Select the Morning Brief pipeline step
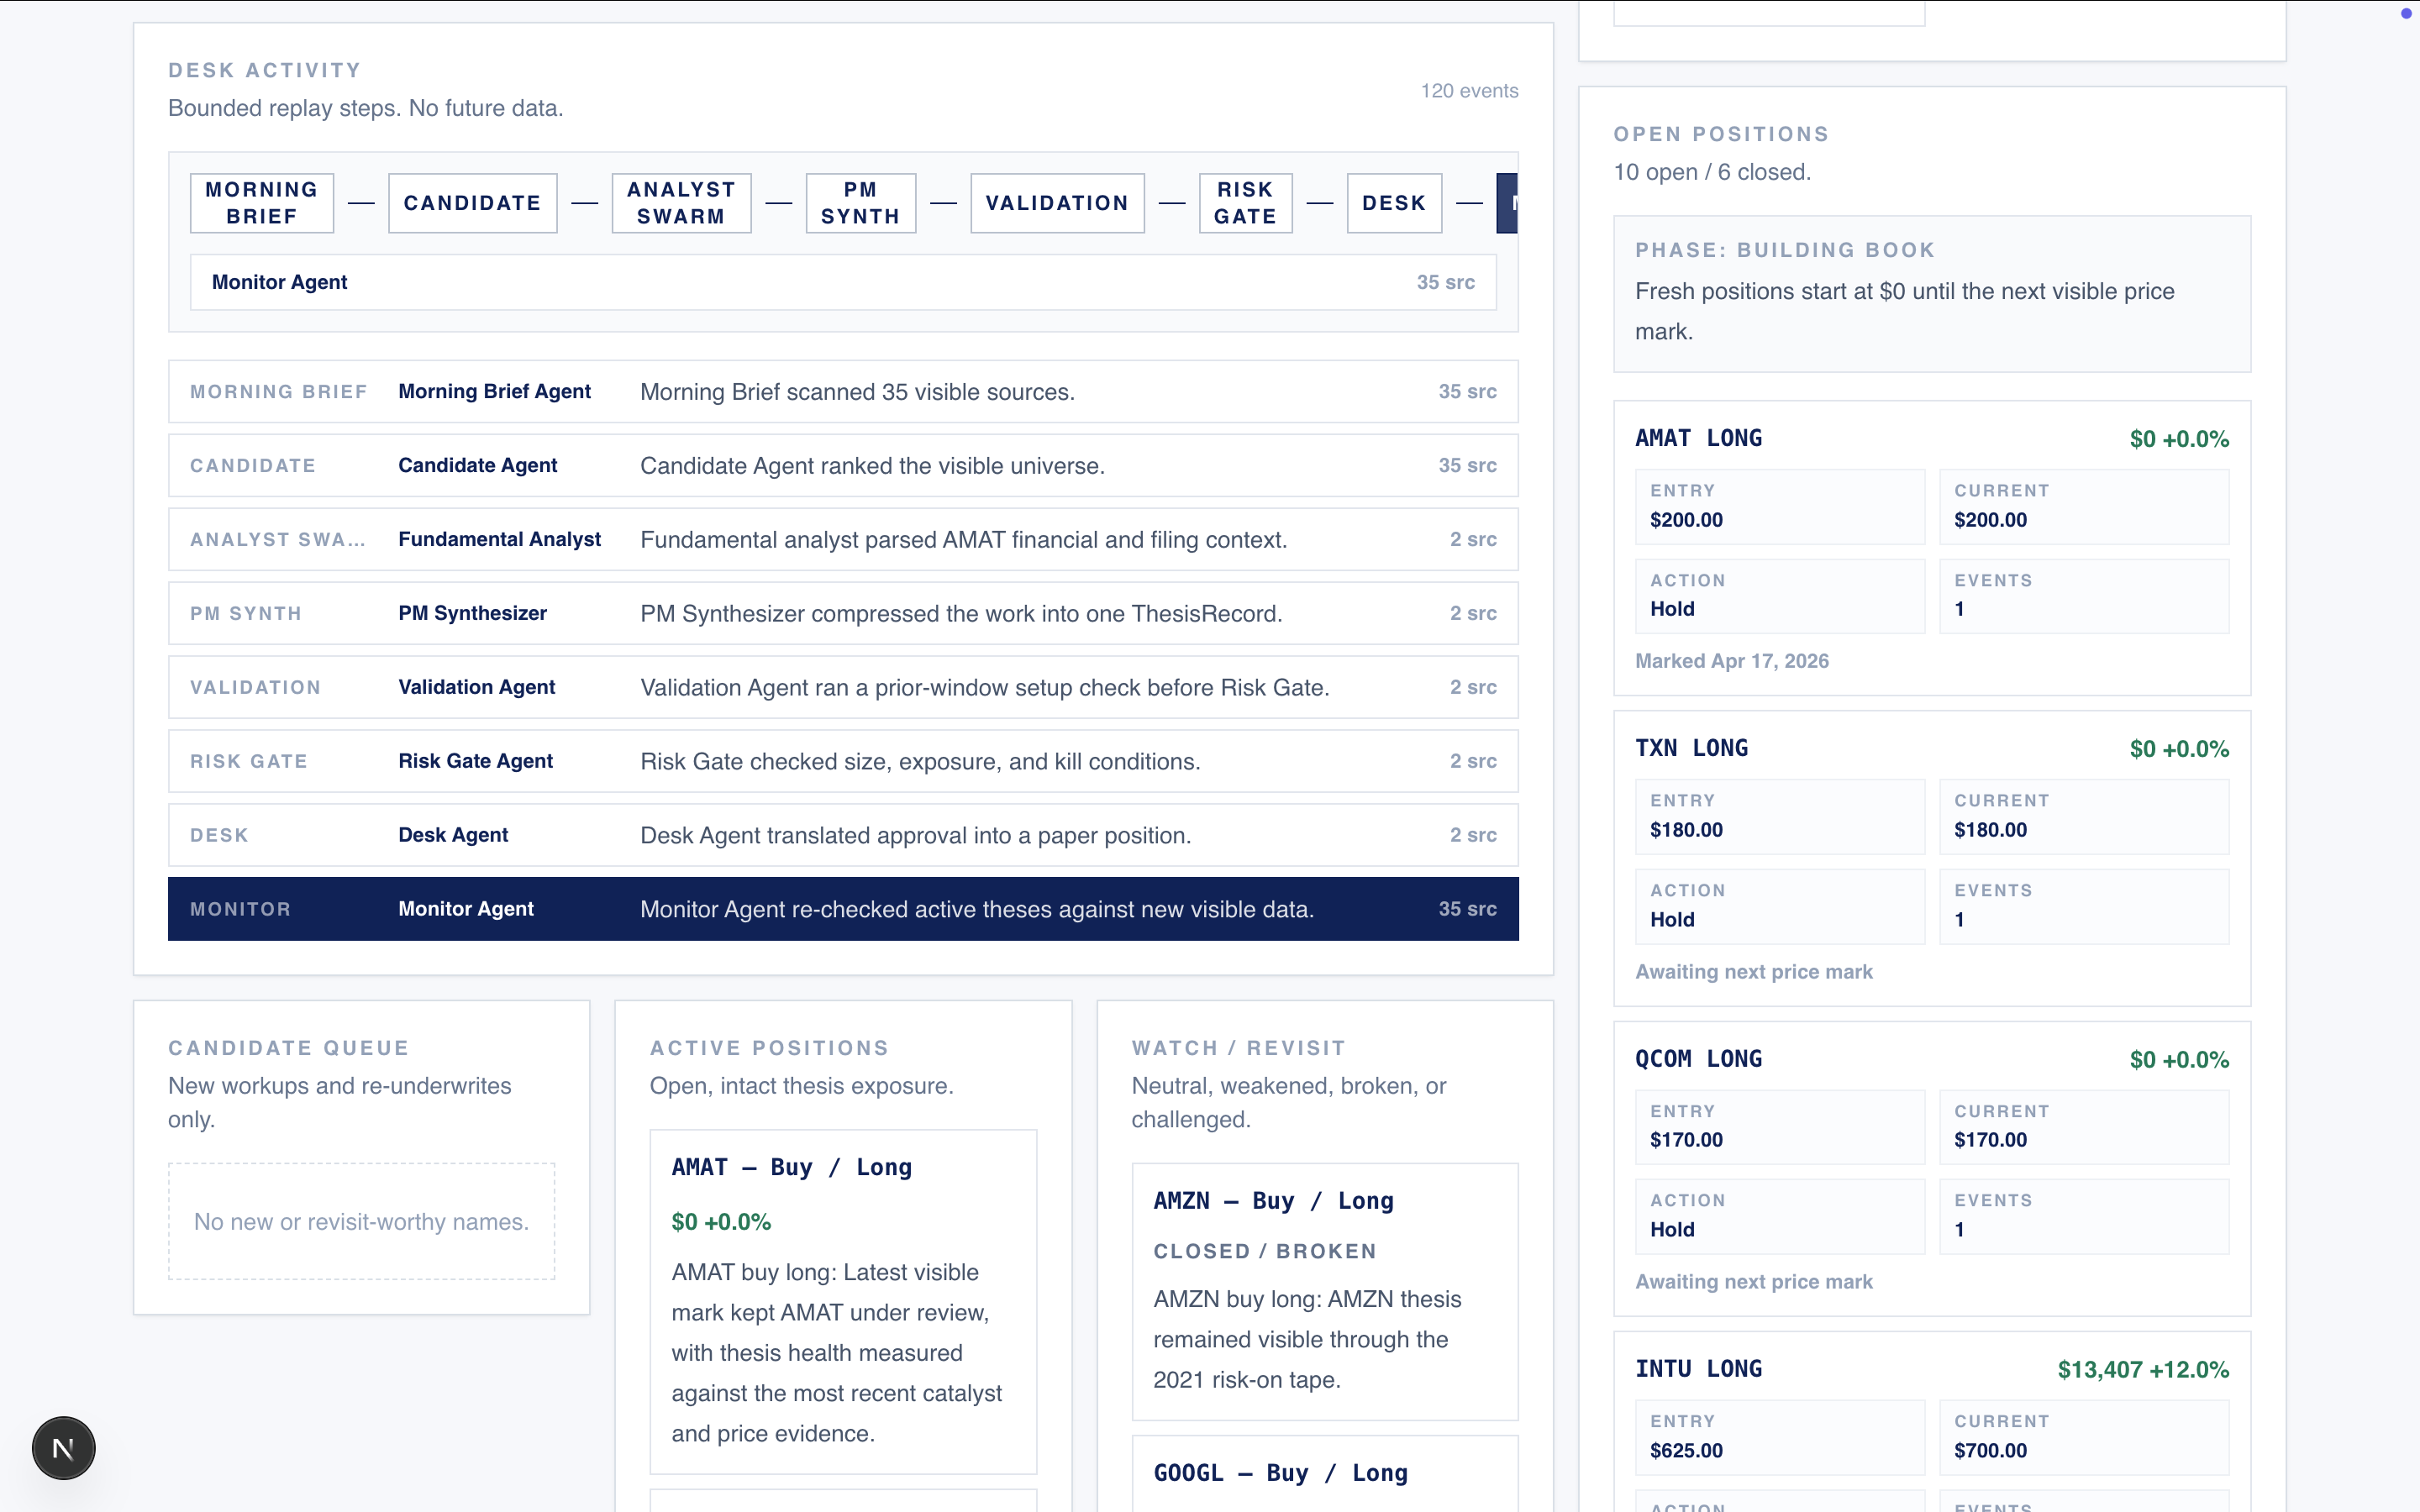 261,203
